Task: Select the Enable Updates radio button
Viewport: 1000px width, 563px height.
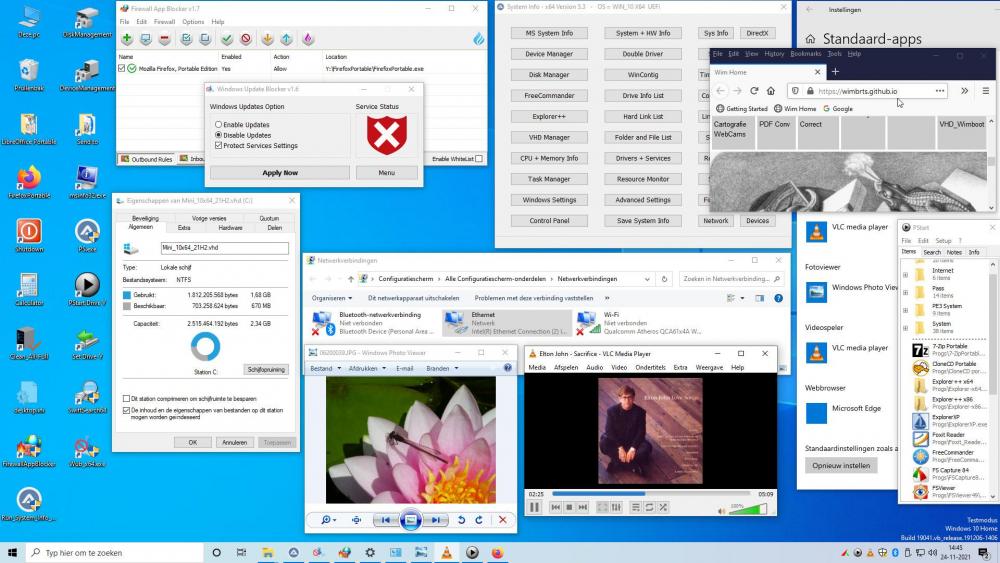Action: [x=219, y=124]
